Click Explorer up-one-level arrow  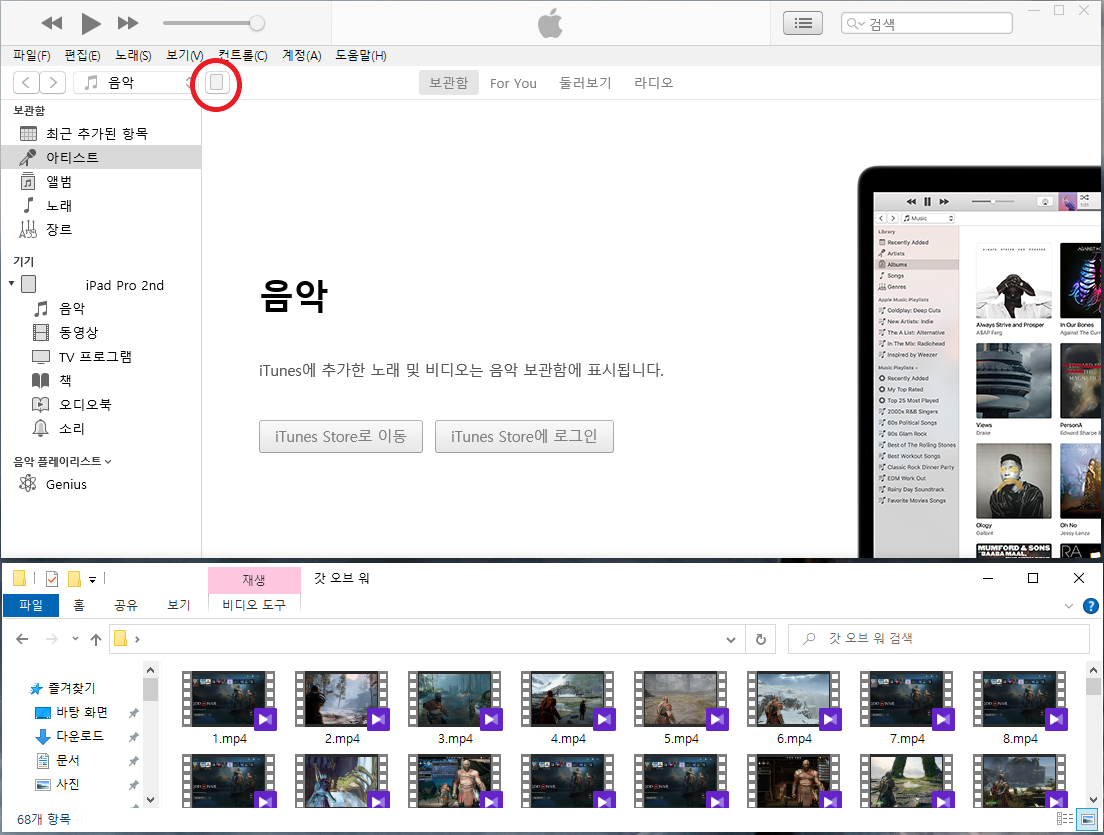pyautogui.click(x=96, y=639)
